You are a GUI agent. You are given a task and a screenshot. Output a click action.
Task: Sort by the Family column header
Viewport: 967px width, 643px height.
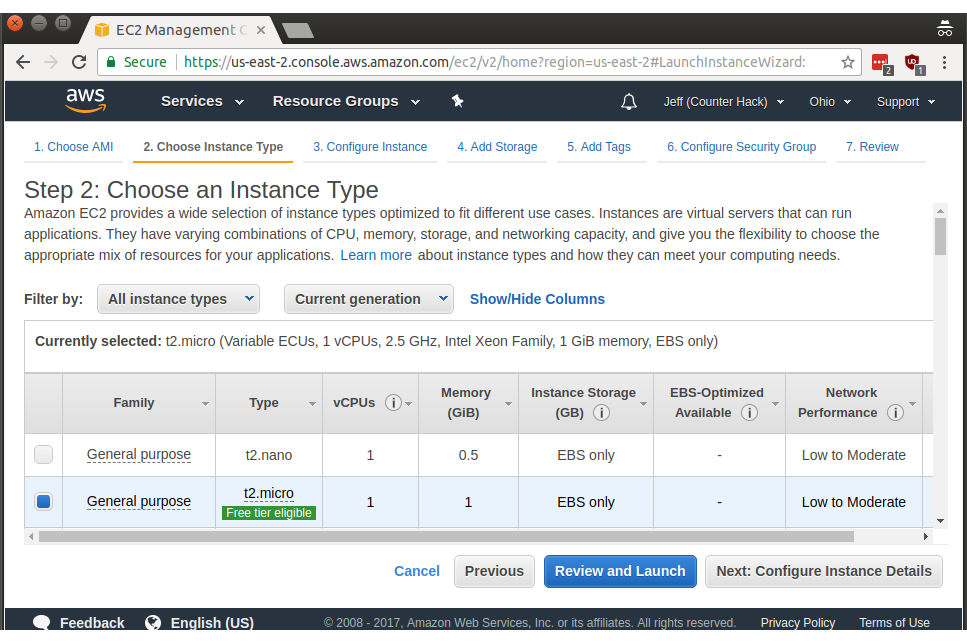coord(139,403)
